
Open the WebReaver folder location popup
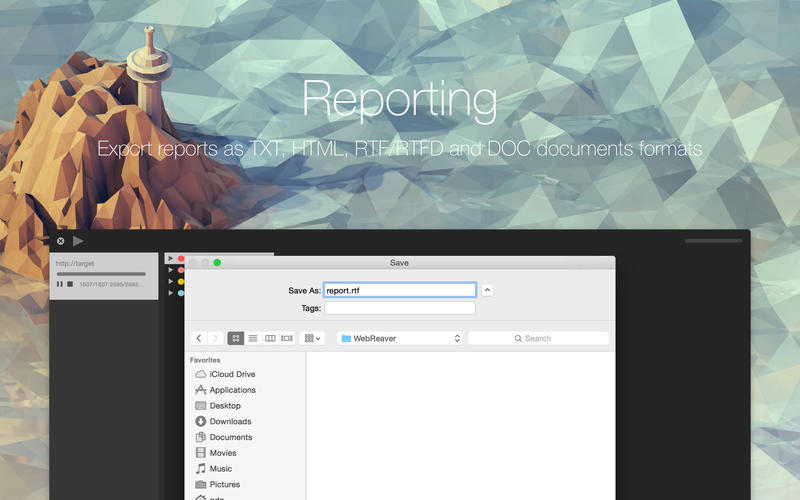(x=400, y=338)
